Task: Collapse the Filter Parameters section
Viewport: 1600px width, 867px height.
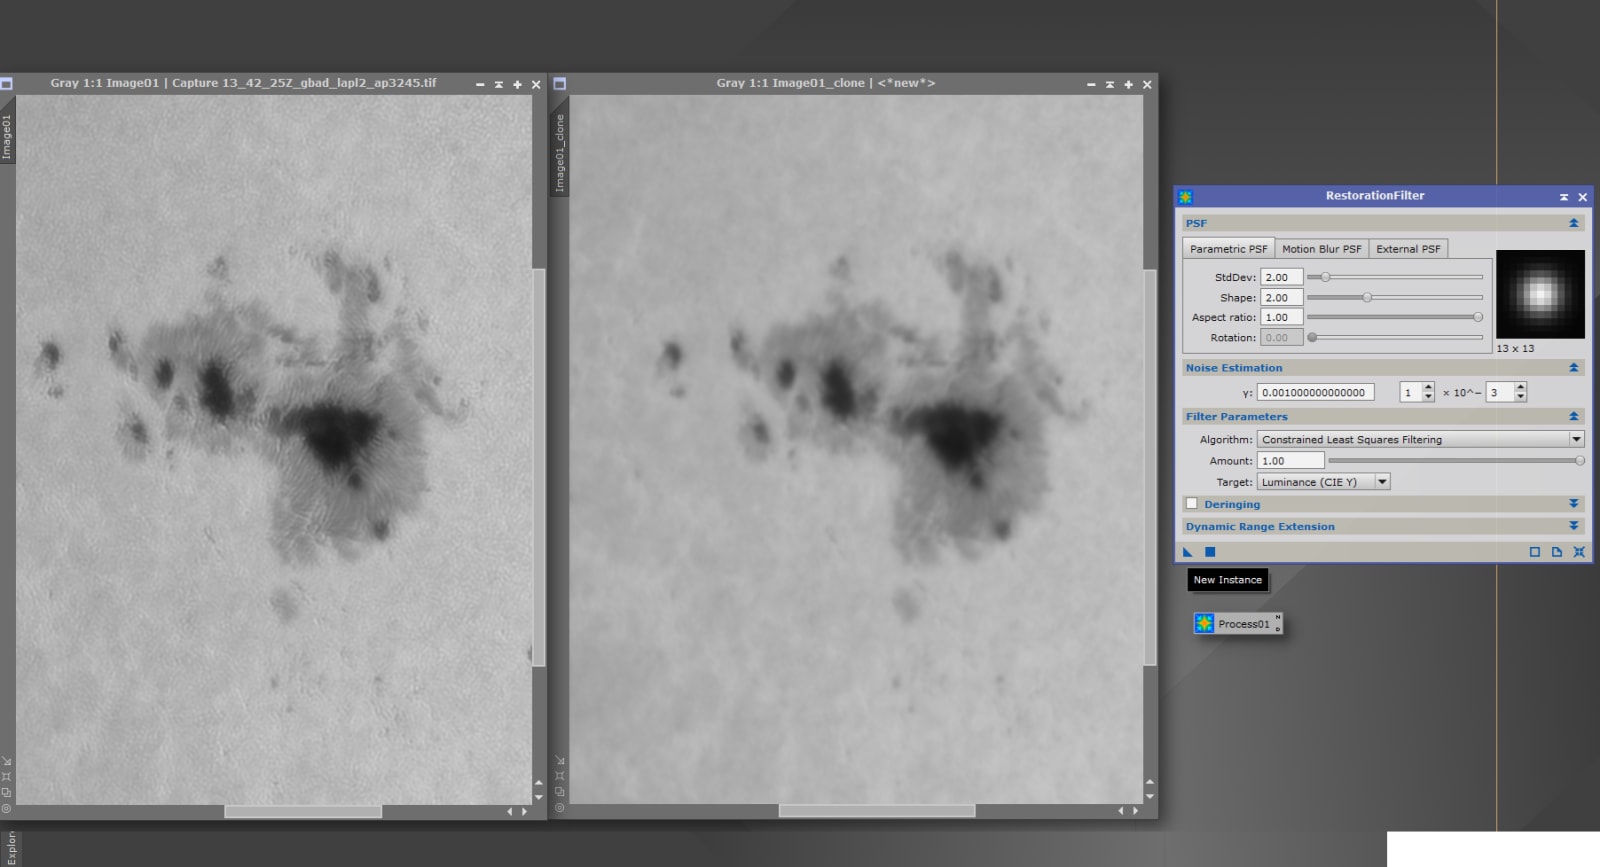Action: click(1574, 417)
